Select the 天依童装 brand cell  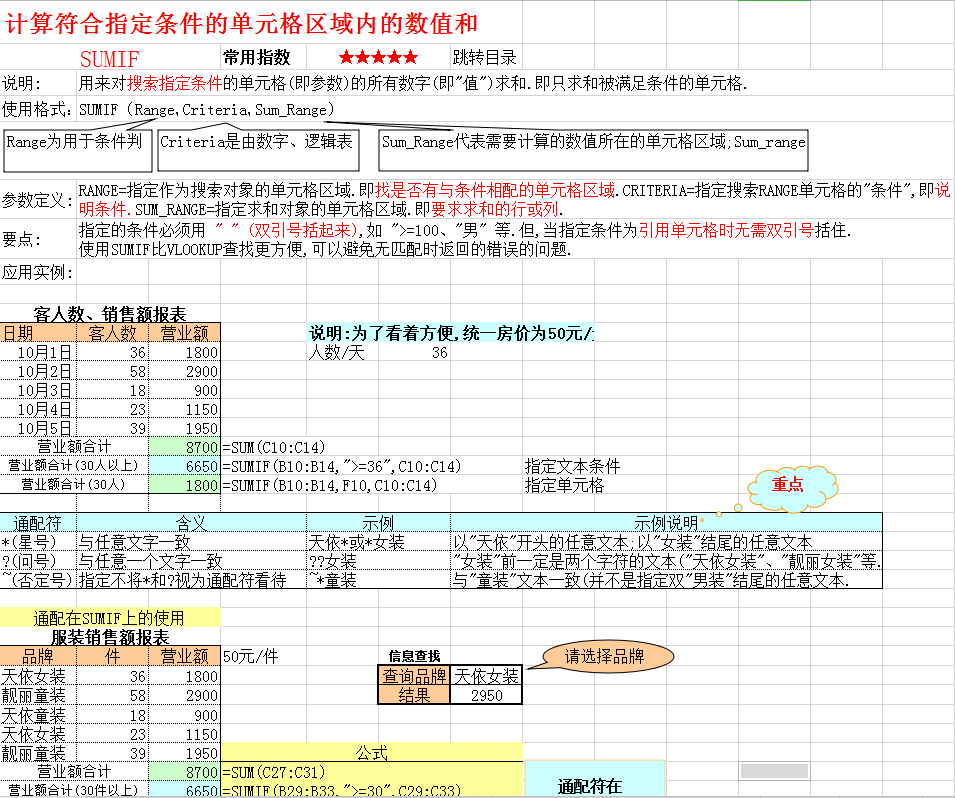[38, 715]
